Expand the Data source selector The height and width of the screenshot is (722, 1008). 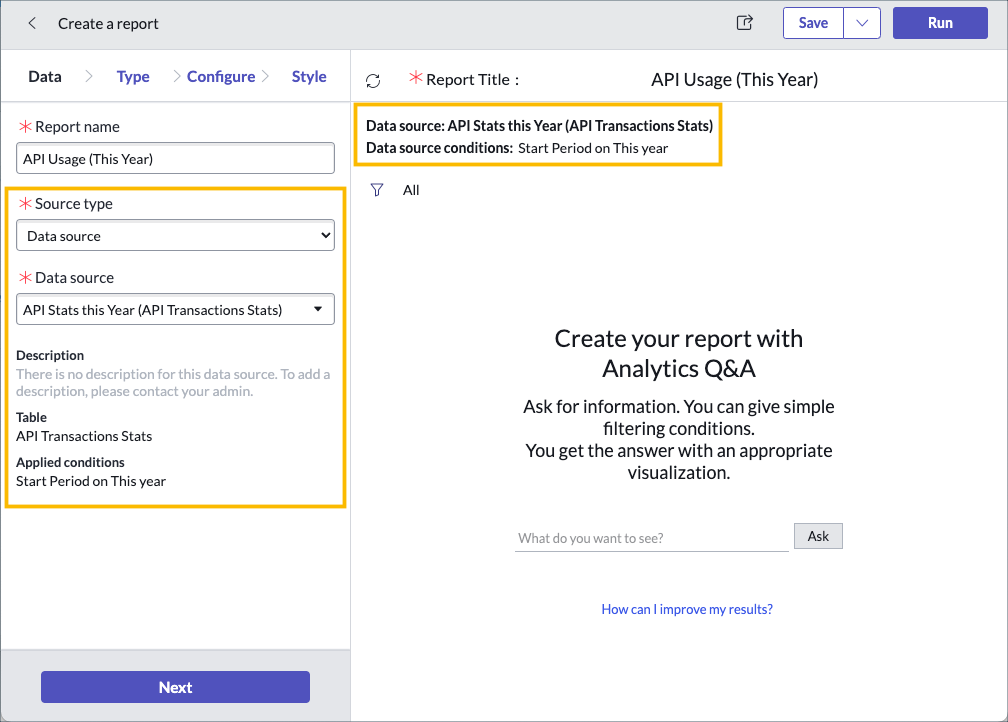pyautogui.click(x=175, y=310)
